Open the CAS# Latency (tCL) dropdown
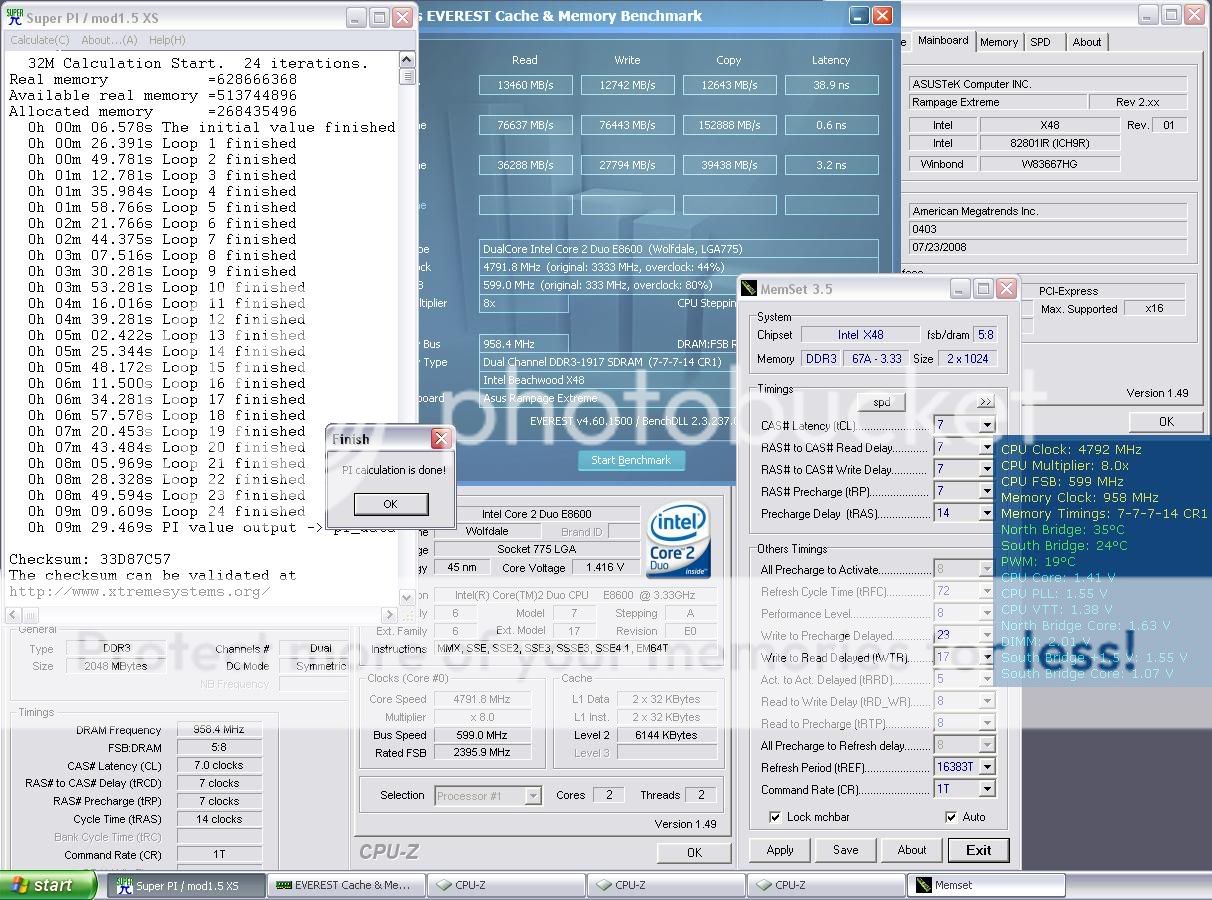The height and width of the screenshot is (900, 1212). [x=987, y=426]
